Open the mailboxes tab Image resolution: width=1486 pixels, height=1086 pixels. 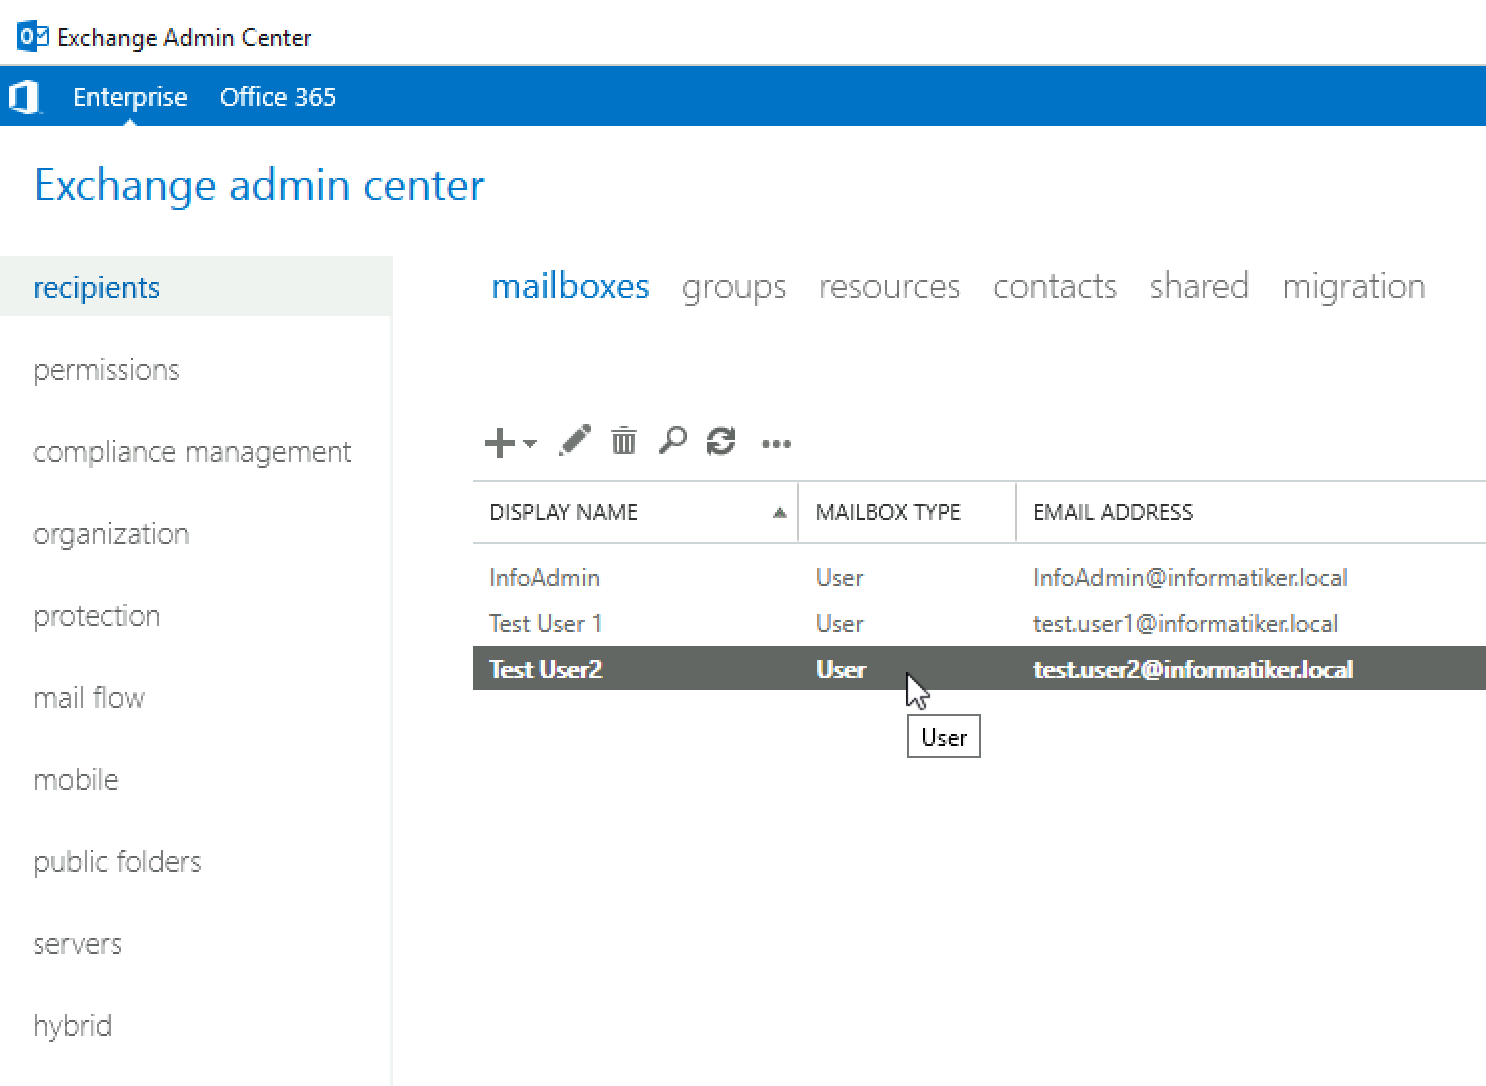click(570, 286)
